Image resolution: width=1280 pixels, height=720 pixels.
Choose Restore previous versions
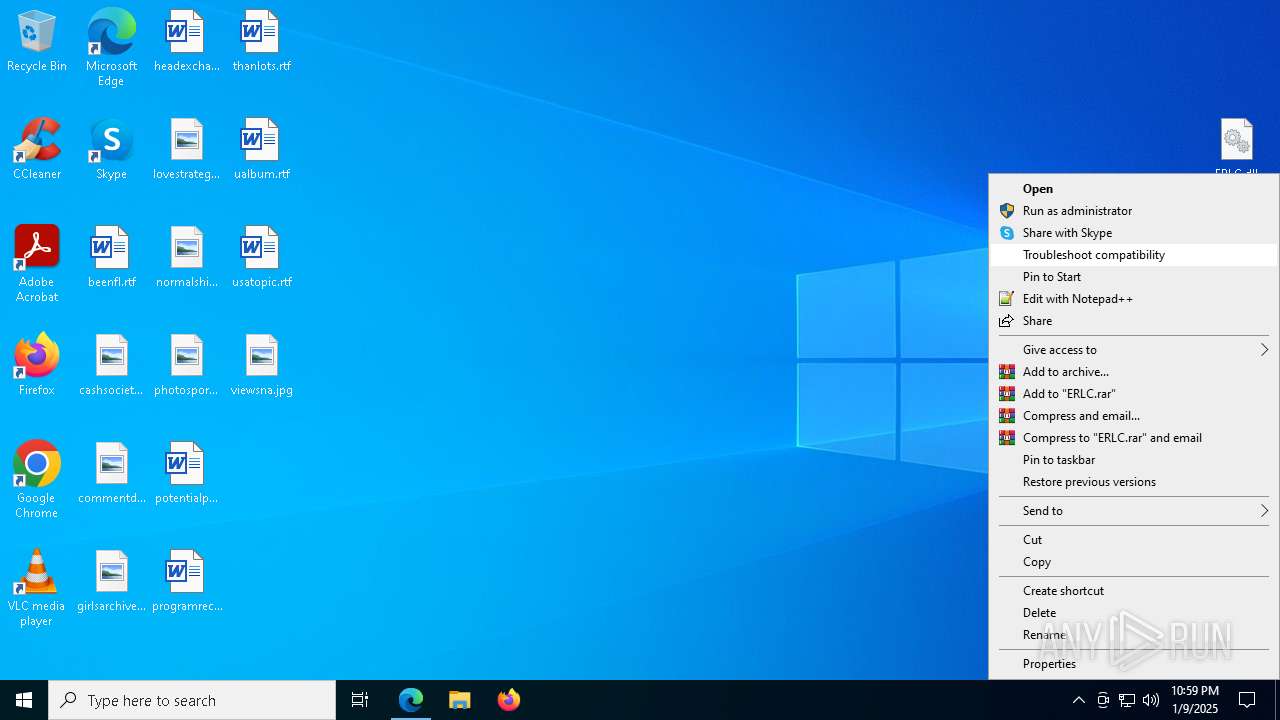point(1133,482)
